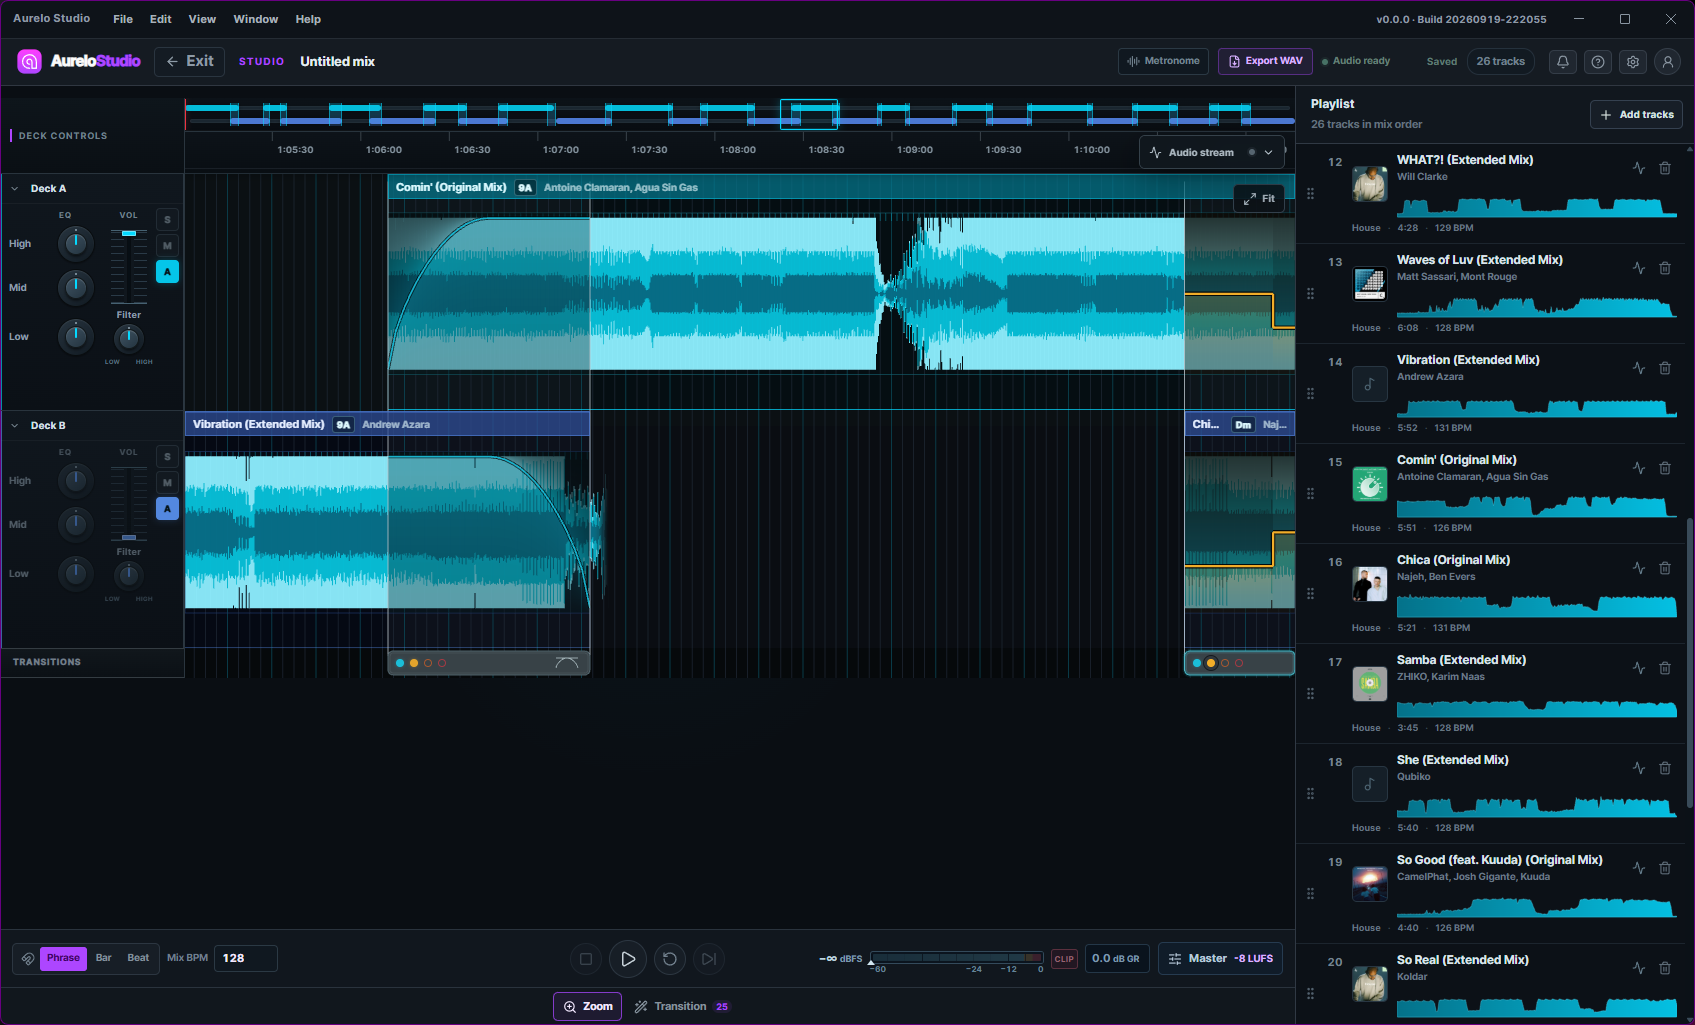
Task: Delete Vibration (Extended Mix) from playlist
Action: tap(1665, 368)
